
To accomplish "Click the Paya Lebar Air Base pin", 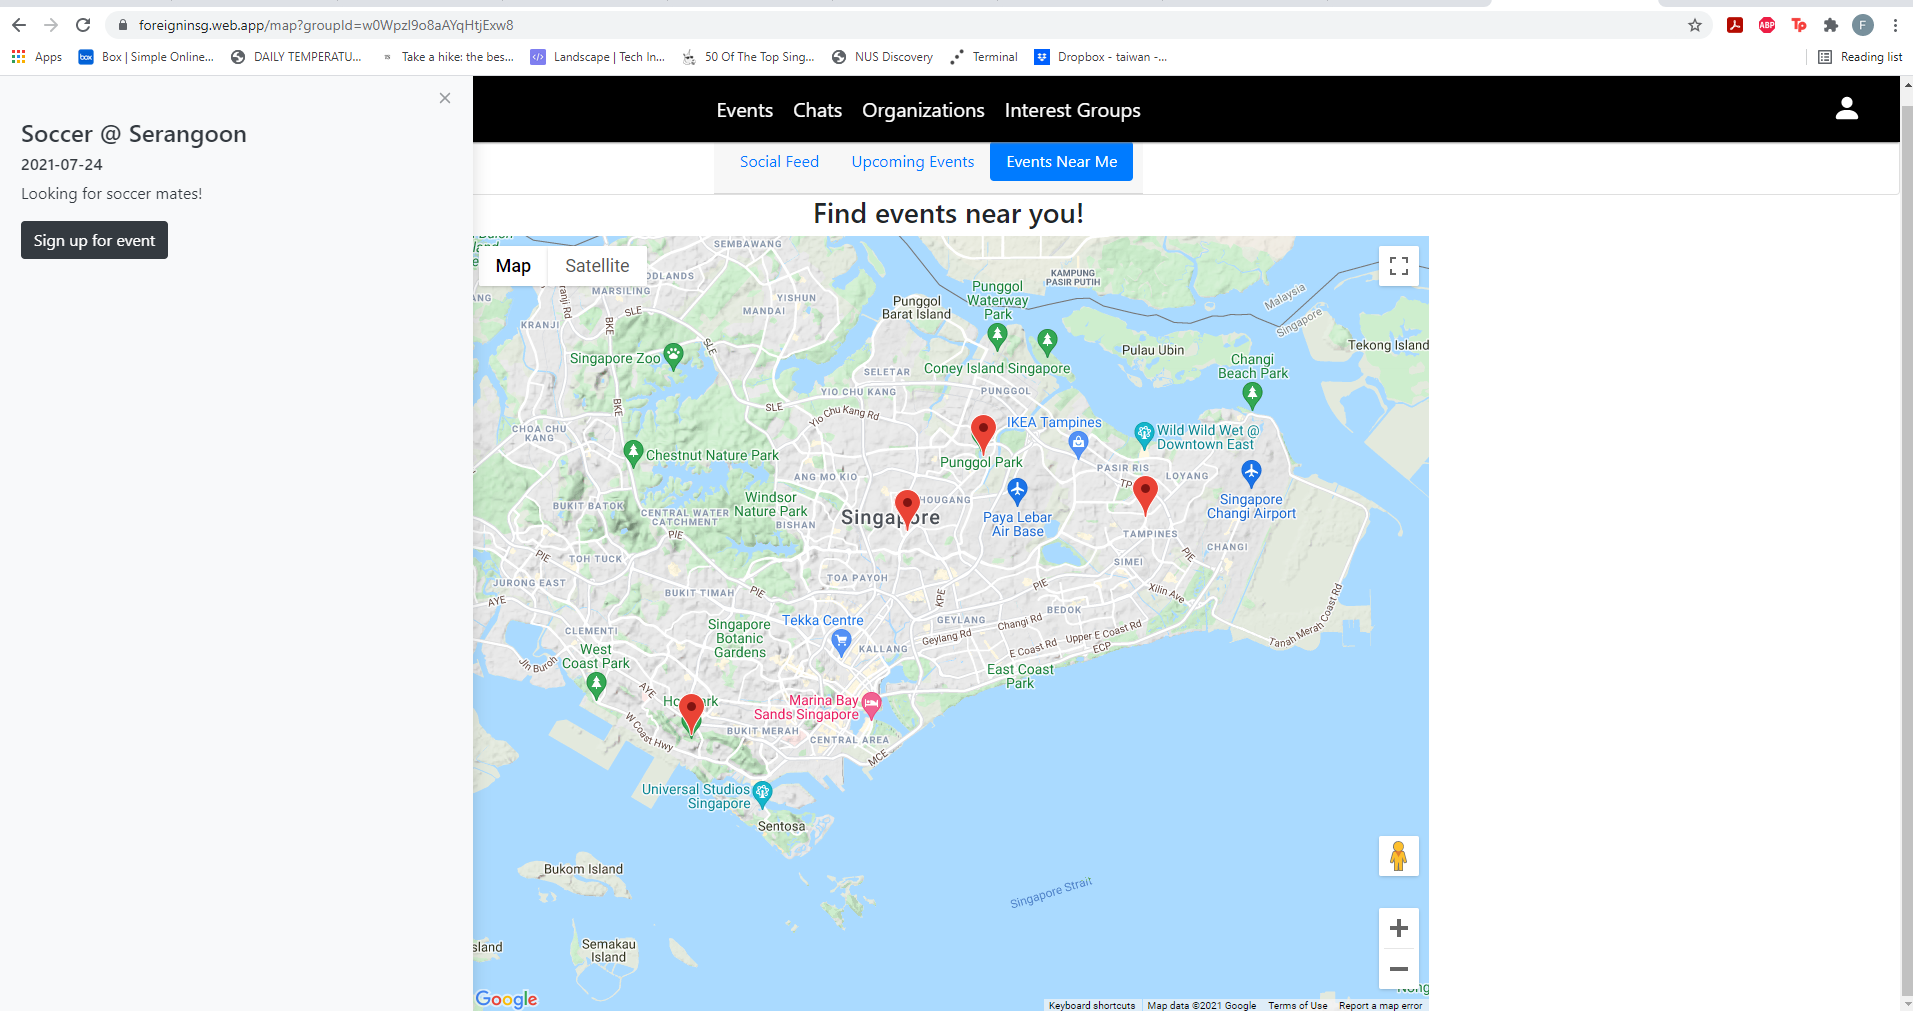I will click(x=1017, y=491).
